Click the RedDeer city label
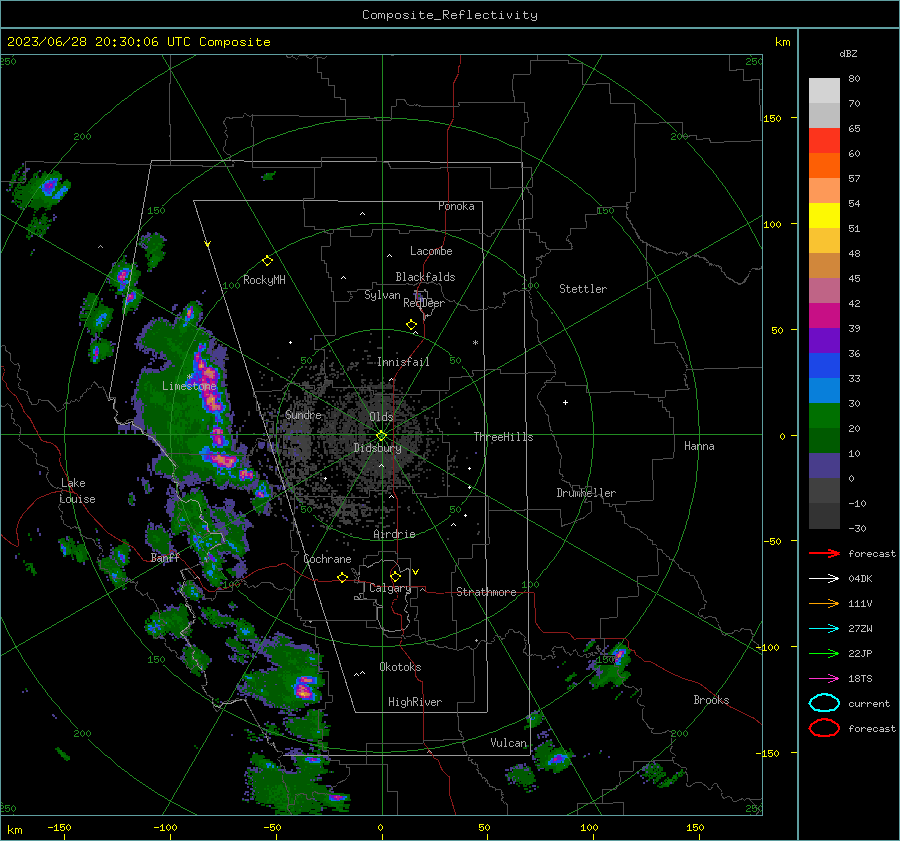 click(x=424, y=303)
